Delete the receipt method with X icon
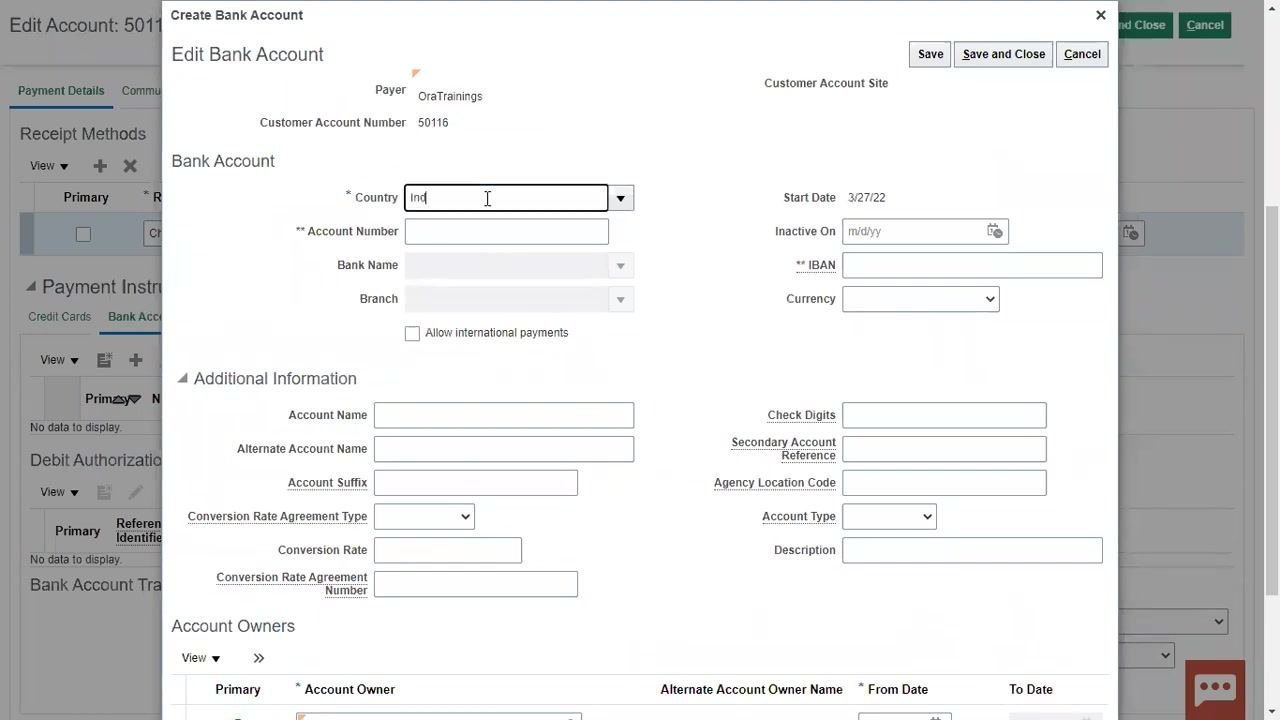Viewport: 1280px width, 720px height. (130, 166)
